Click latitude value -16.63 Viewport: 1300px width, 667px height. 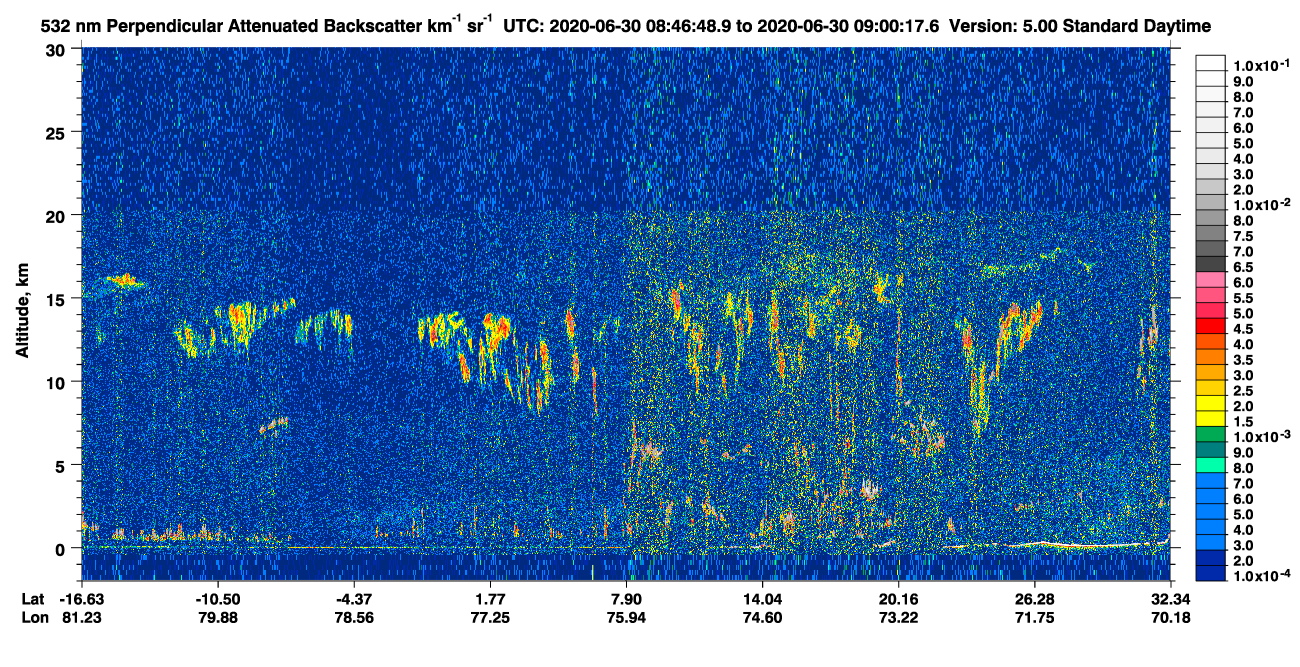point(81,598)
